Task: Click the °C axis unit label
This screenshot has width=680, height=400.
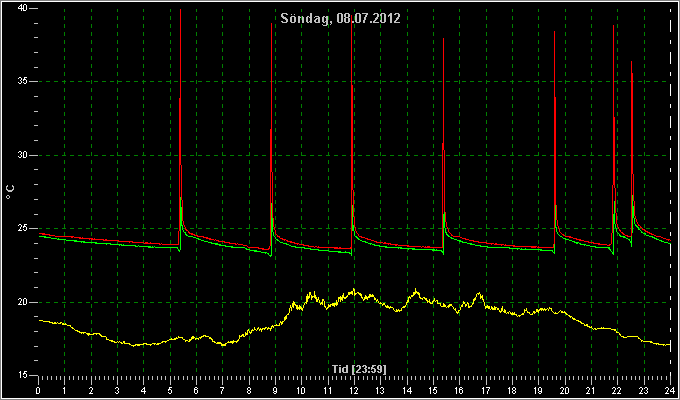Action: pos(11,192)
